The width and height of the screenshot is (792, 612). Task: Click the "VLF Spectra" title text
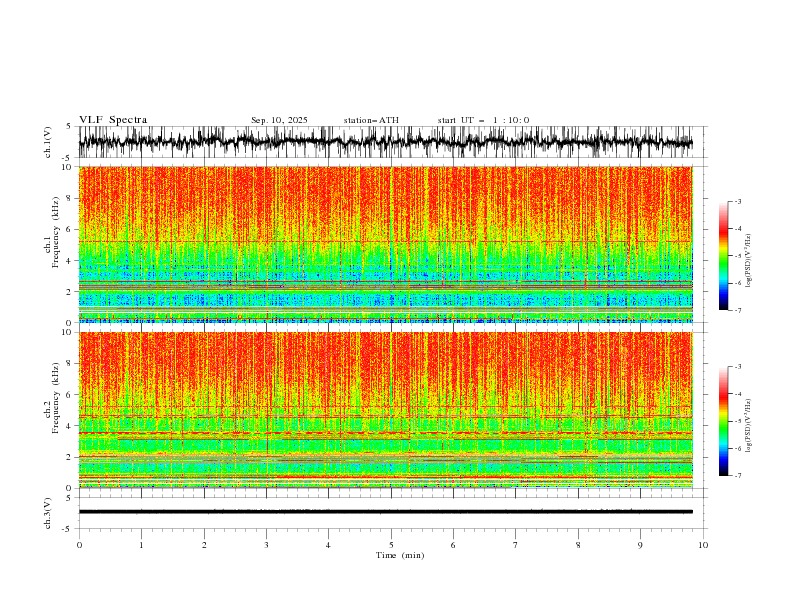coord(113,120)
